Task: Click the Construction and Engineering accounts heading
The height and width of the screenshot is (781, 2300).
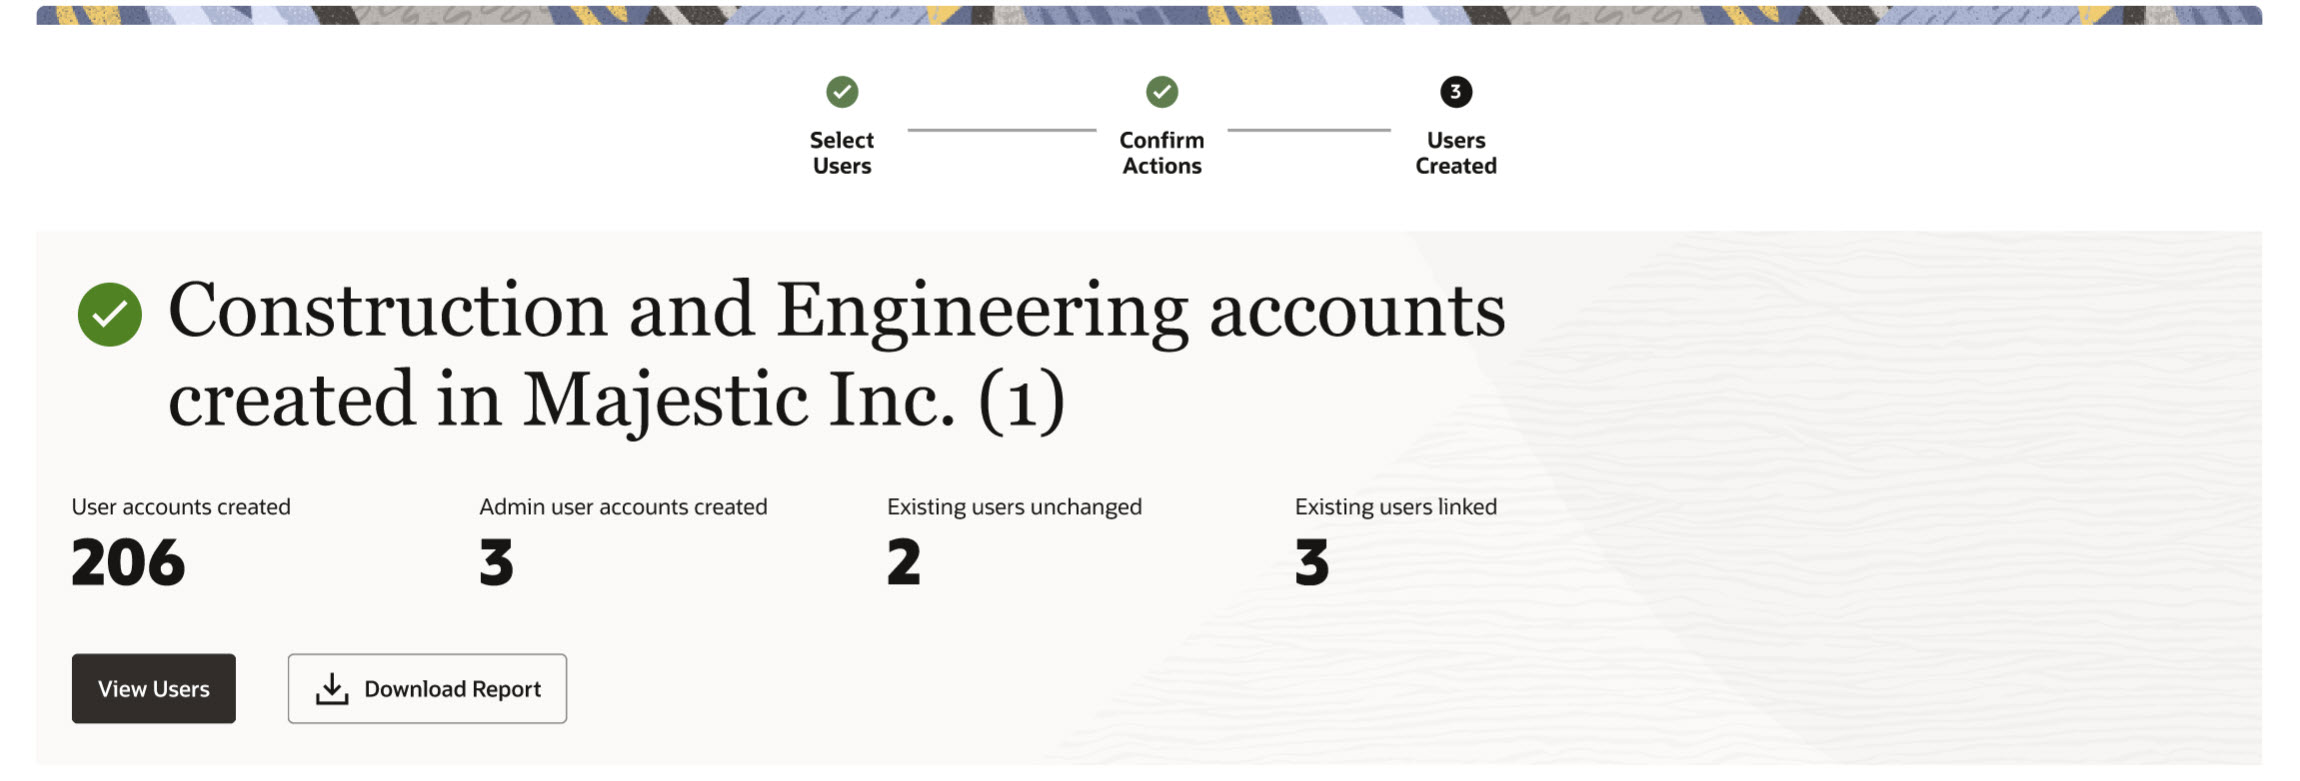Action: (836, 355)
